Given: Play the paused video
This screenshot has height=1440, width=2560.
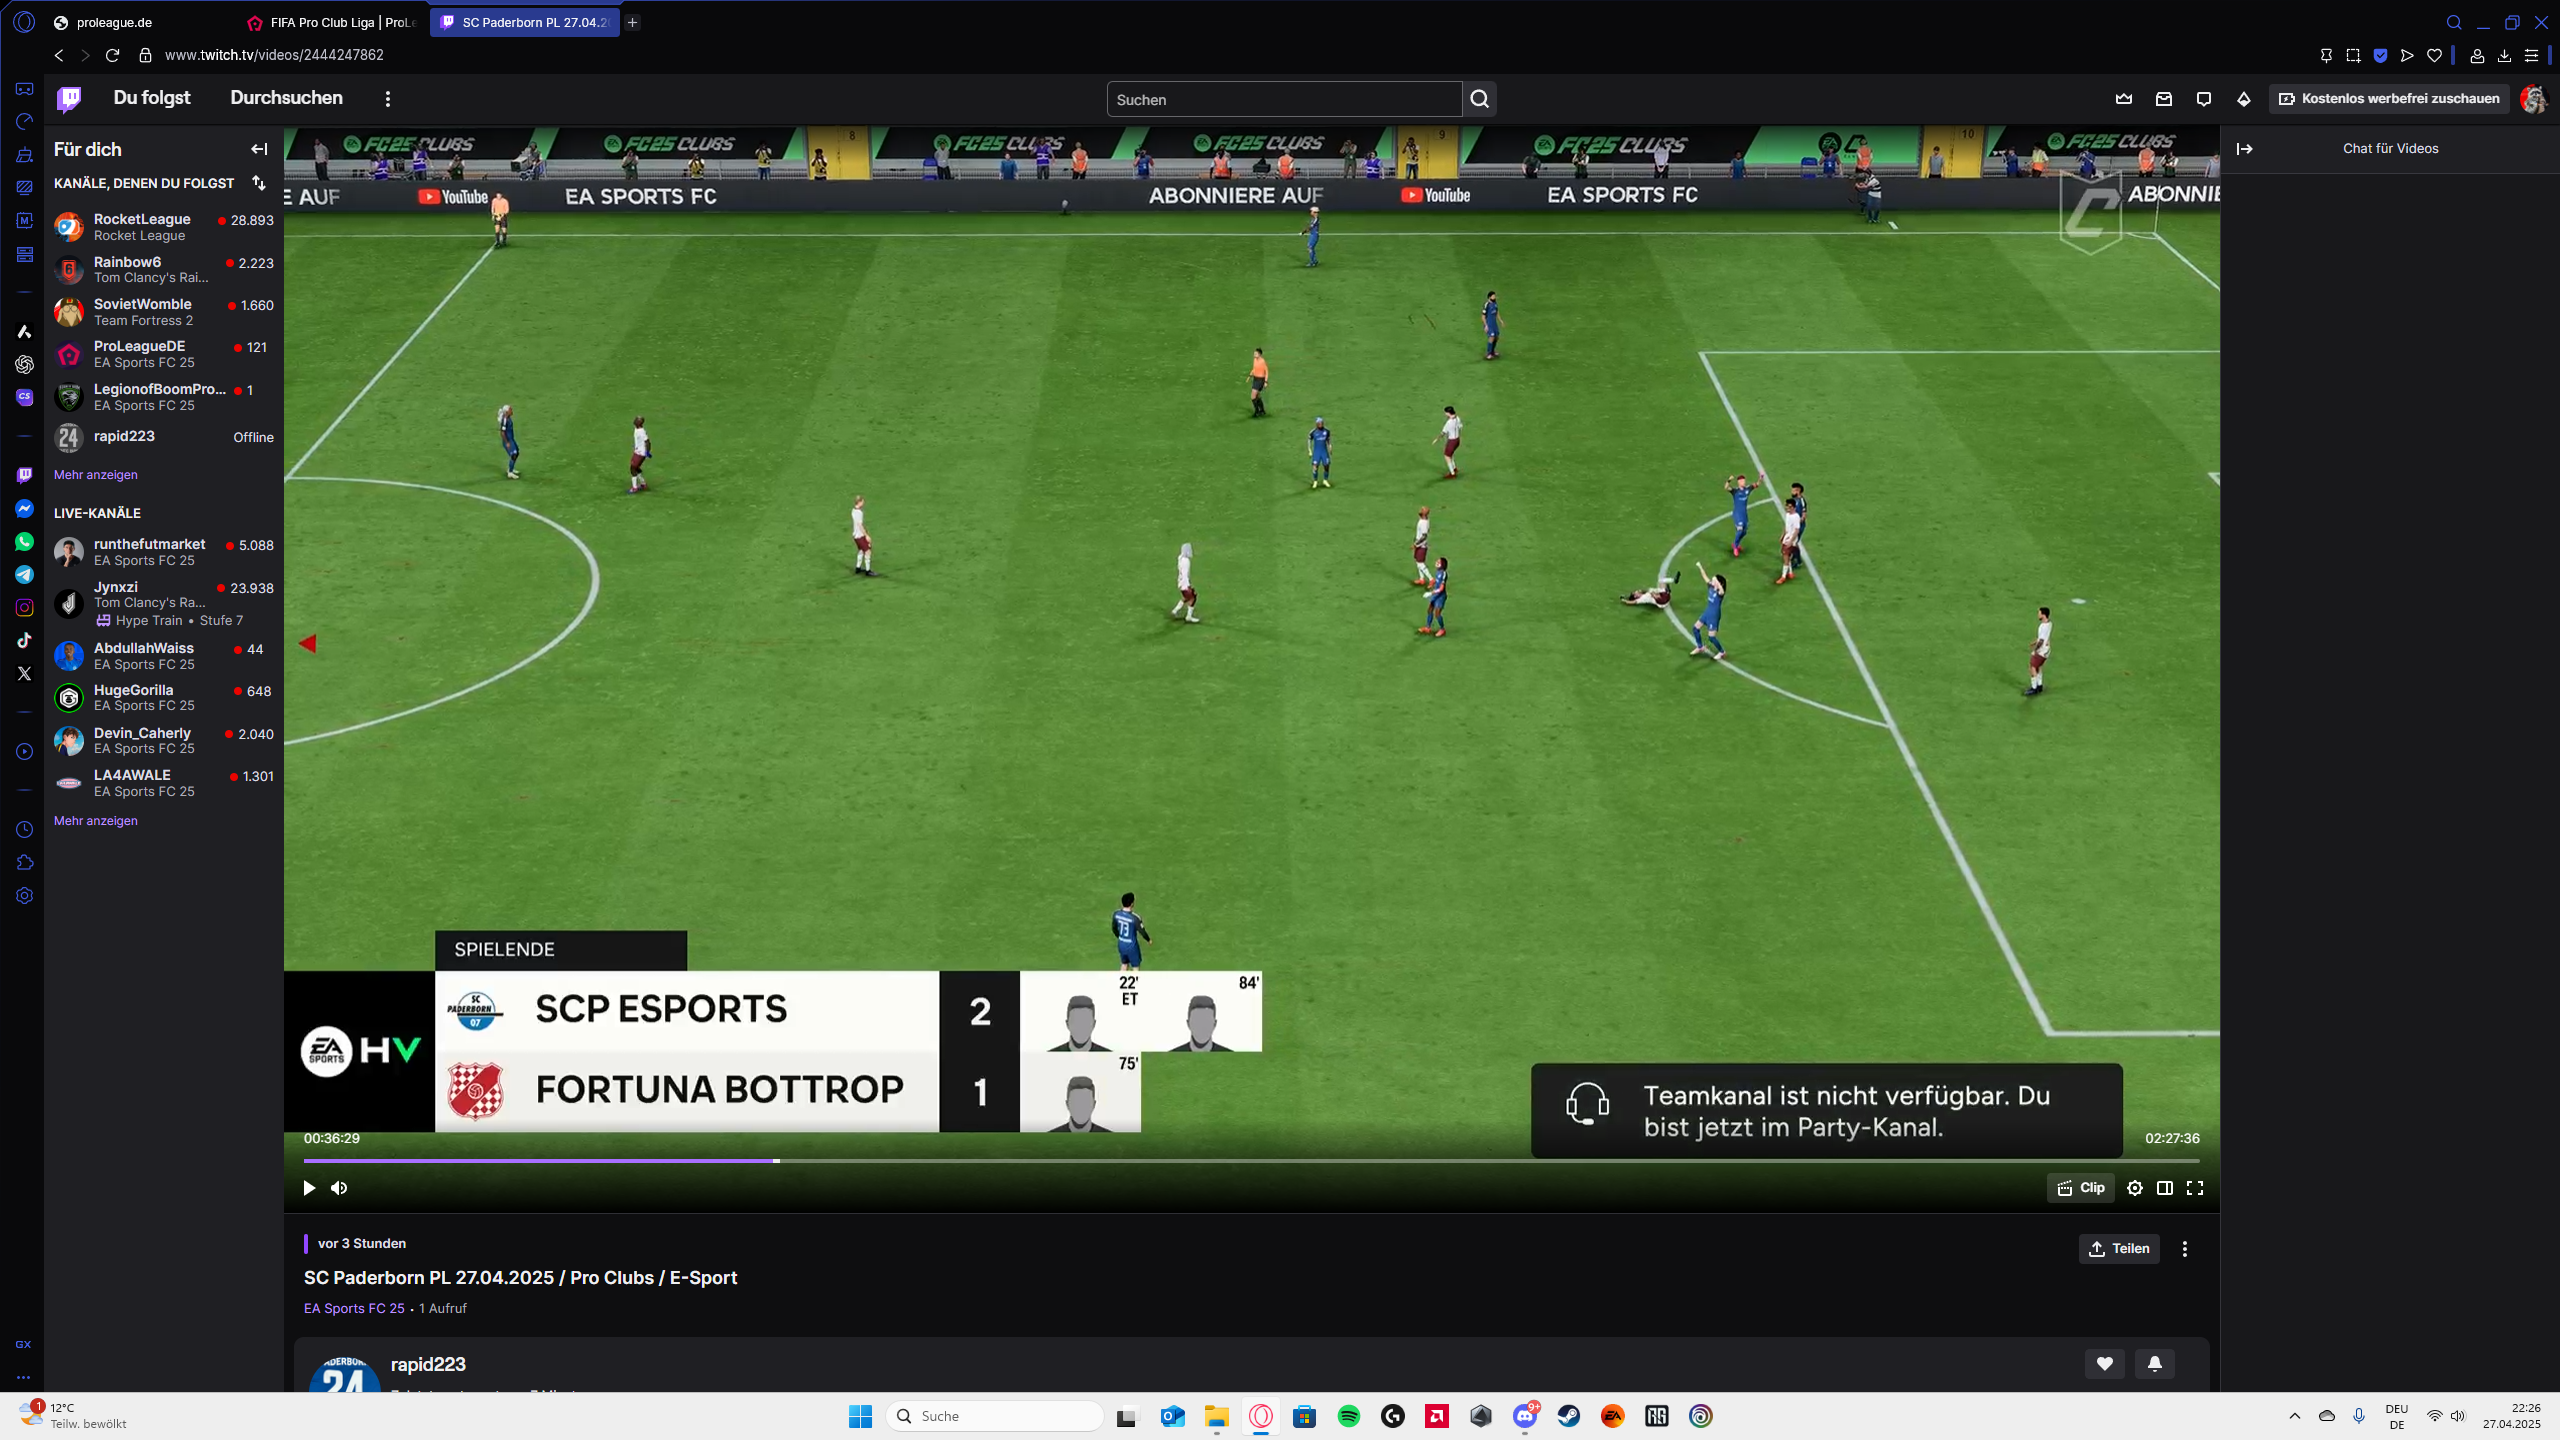Looking at the screenshot, I should click(309, 1188).
